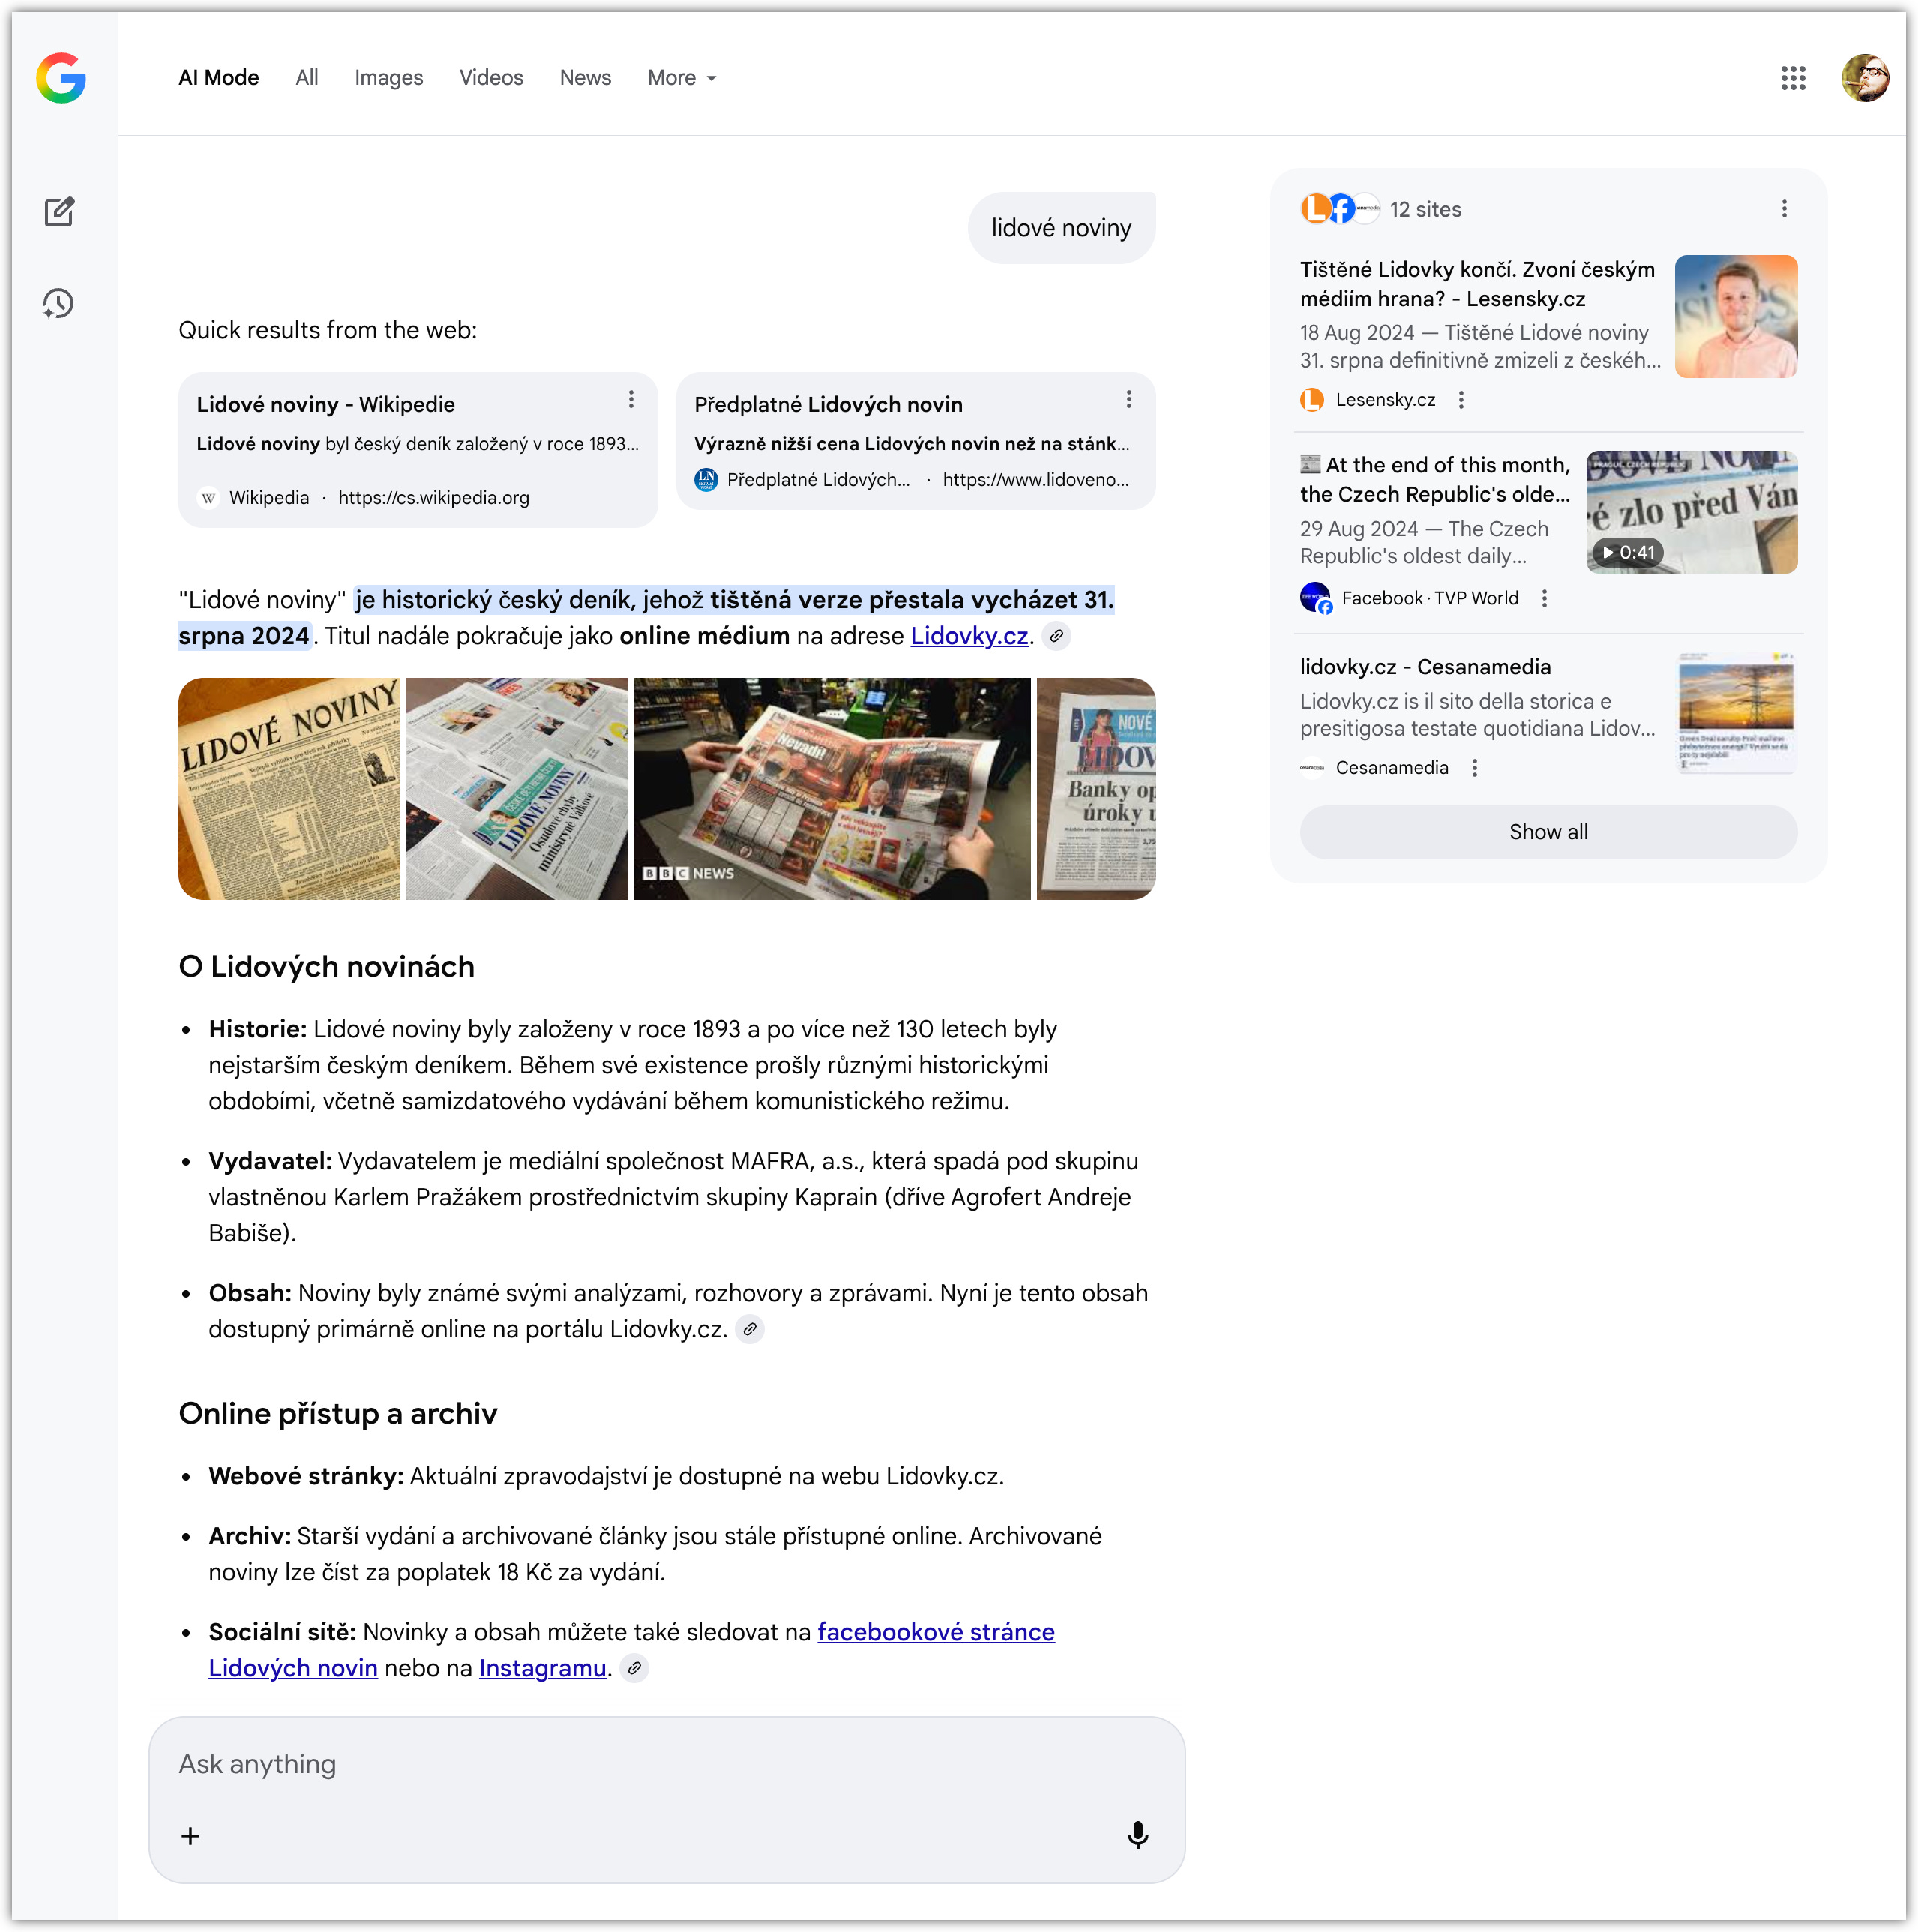
Task: Open the 12 sites panel menu
Action: tap(1784, 209)
